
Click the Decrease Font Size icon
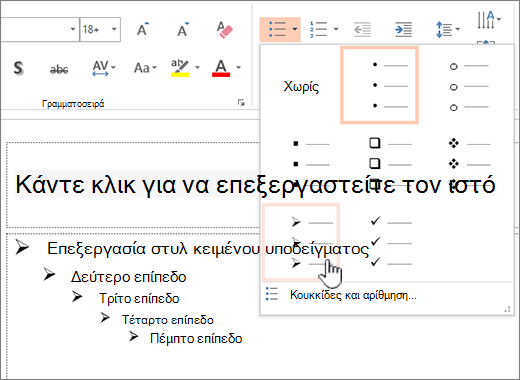click(x=183, y=30)
